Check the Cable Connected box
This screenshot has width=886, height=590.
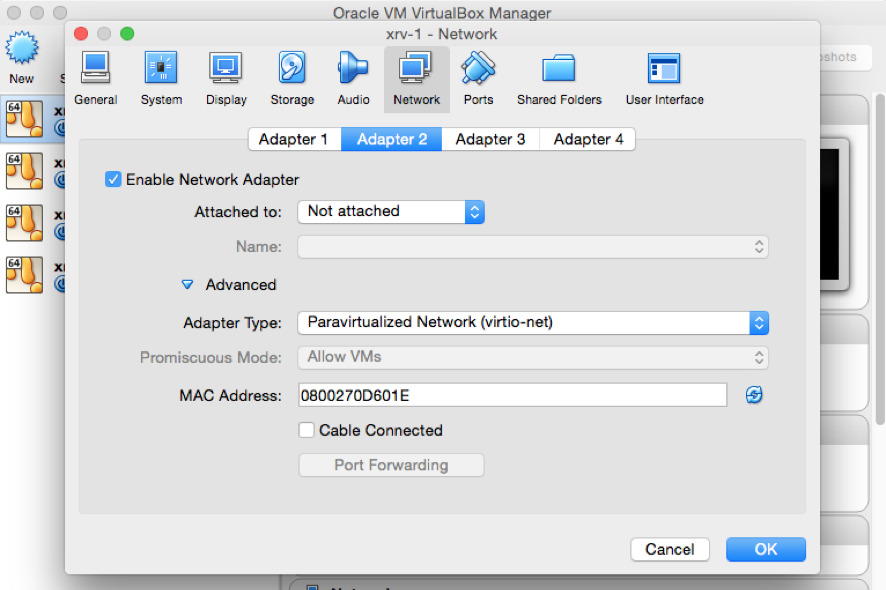coord(306,430)
